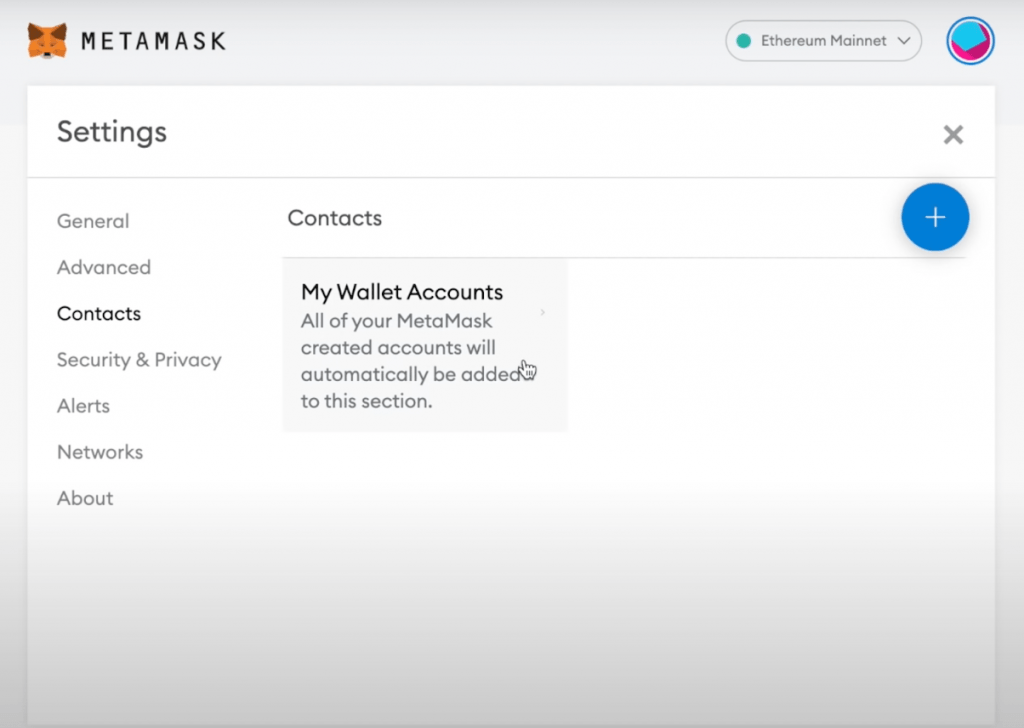Expand My Wallet Accounts chevron
Image resolution: width=1024 pixels, height=728 pixels.
(543, 312)
